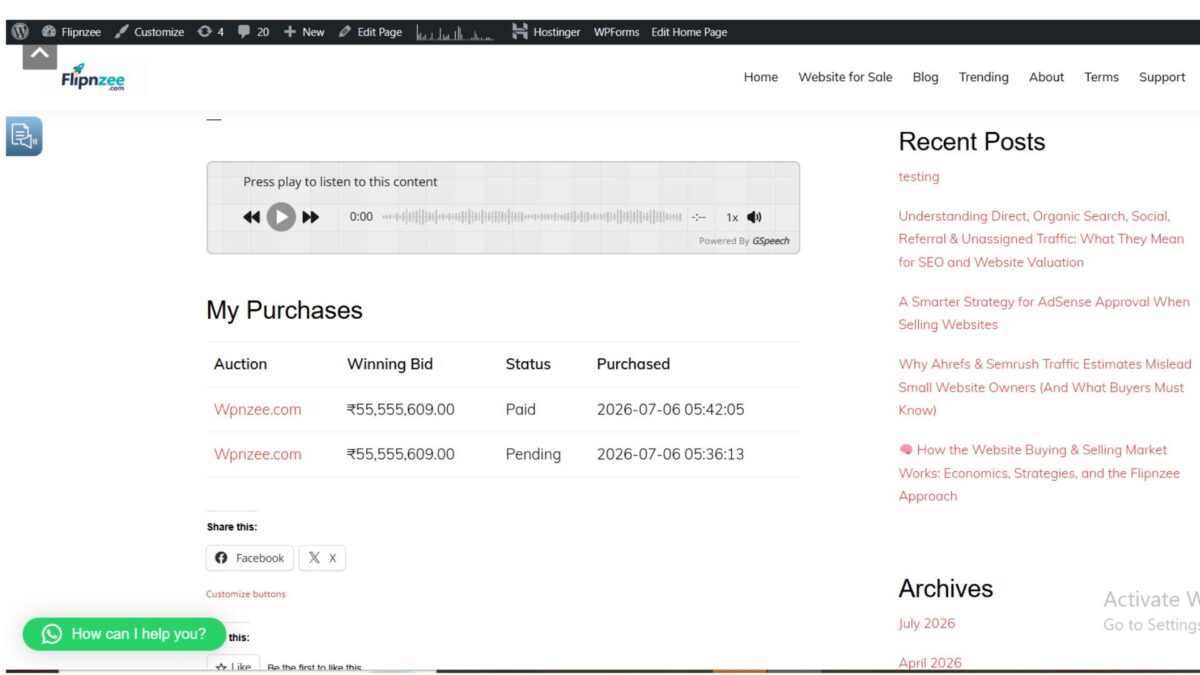
Task: Open How the Website Buying & Selling Market post
Action: tap(1039, 473)
